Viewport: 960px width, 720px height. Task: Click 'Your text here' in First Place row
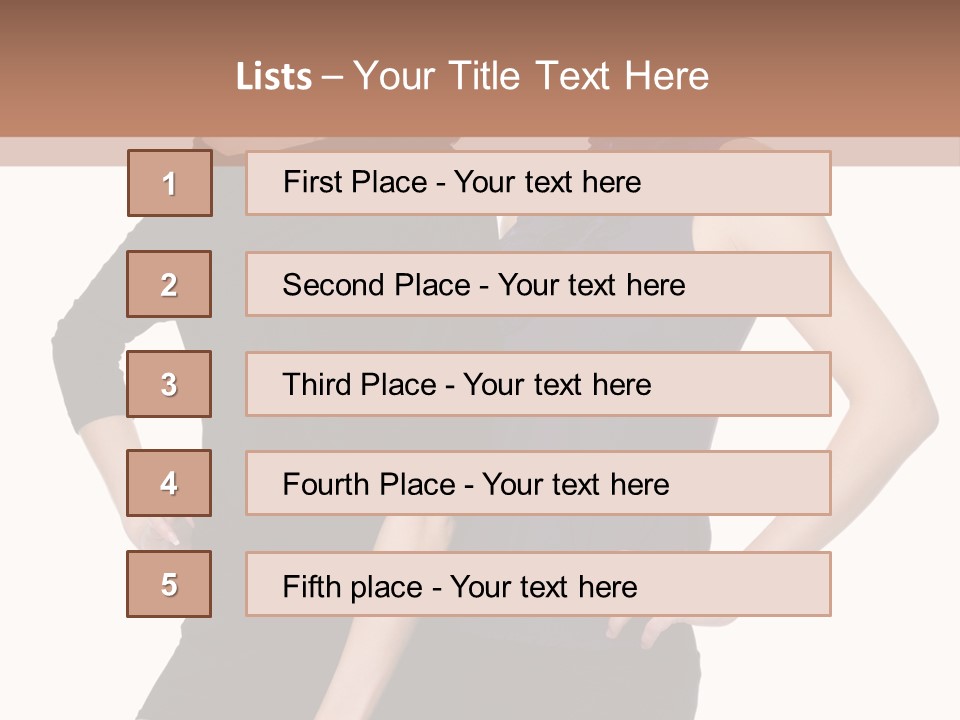pyautogui.click(x=547, y=182)
